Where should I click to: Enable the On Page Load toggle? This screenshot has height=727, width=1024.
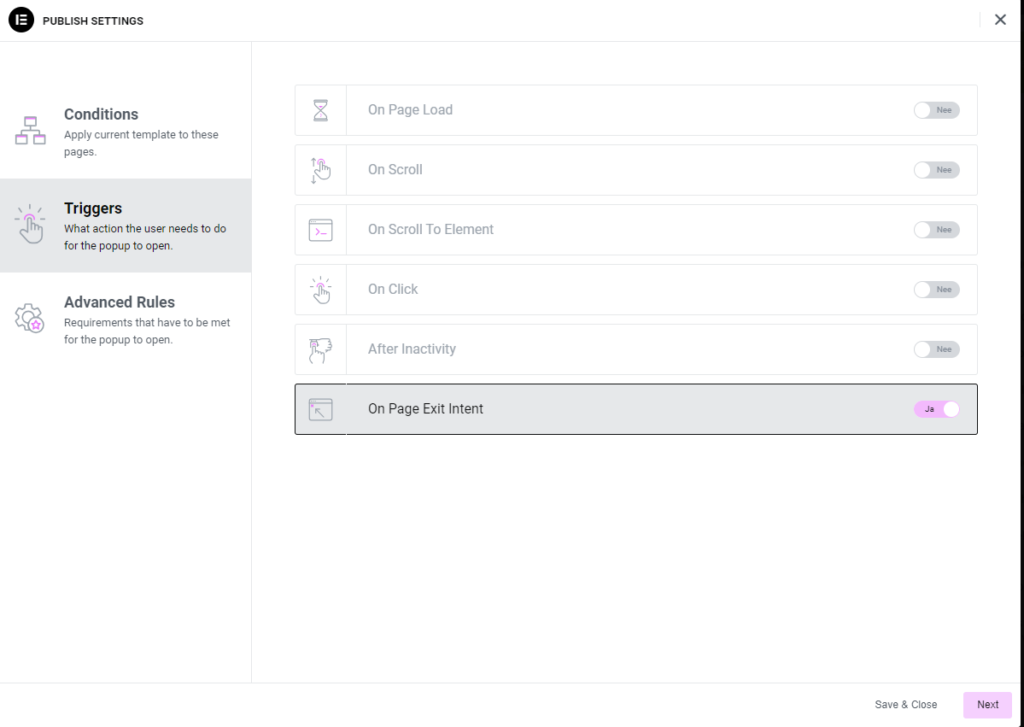(x=936, y=110)
